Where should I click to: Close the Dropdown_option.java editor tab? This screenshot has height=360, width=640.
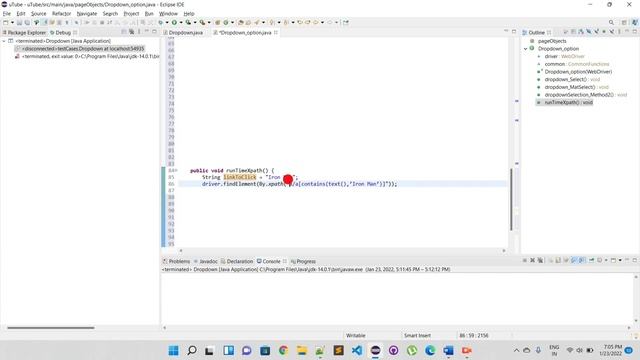[x=276, y=32]
